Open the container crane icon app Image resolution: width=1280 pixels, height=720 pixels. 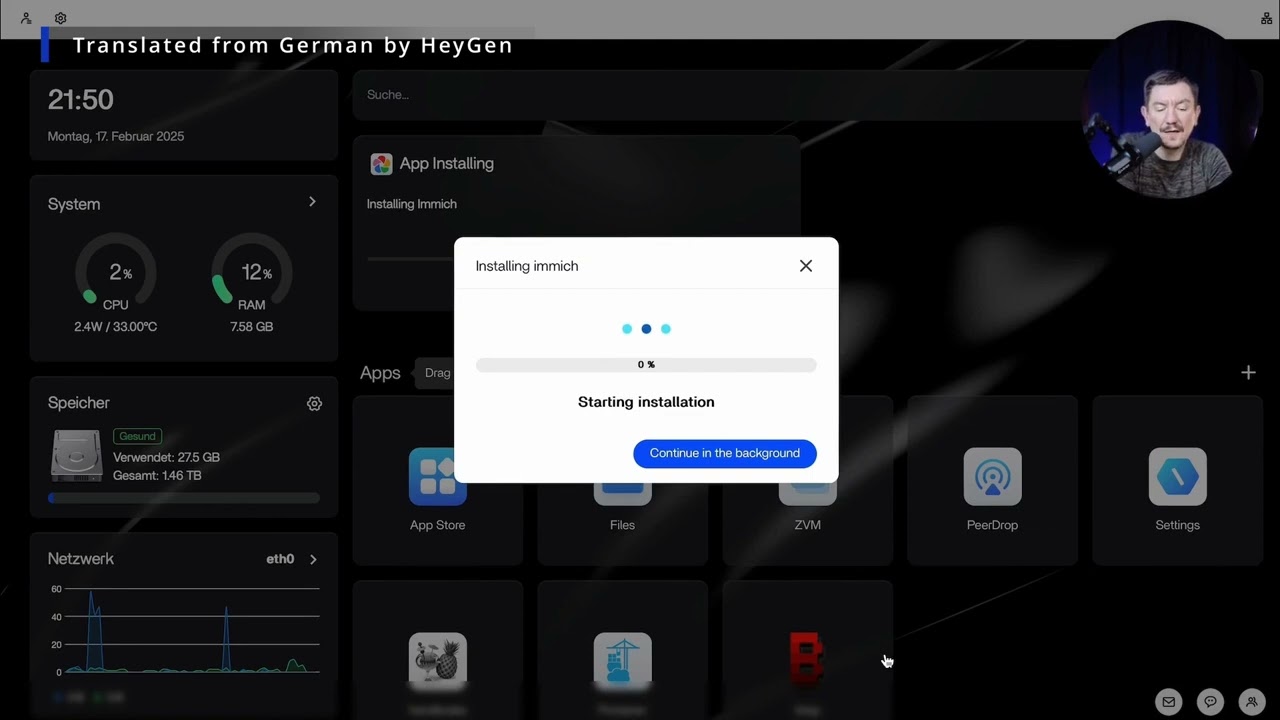coord(622,660)
